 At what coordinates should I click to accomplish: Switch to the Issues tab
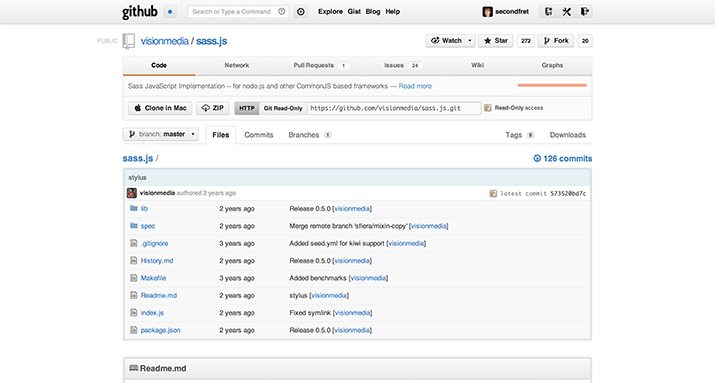[402, 65]
